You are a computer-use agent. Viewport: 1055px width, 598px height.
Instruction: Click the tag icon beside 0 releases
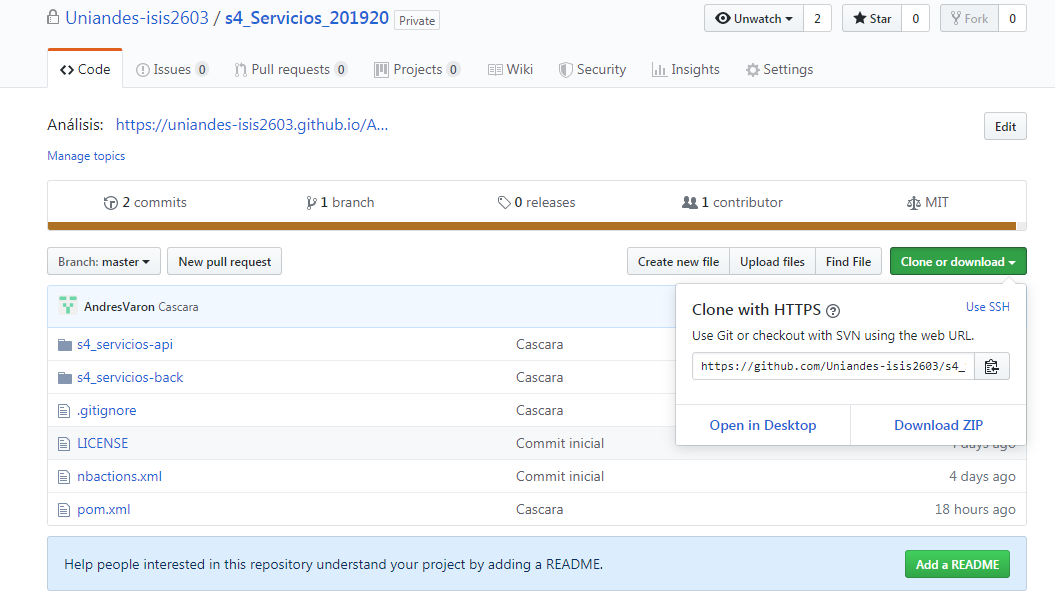tap(504, 202)
